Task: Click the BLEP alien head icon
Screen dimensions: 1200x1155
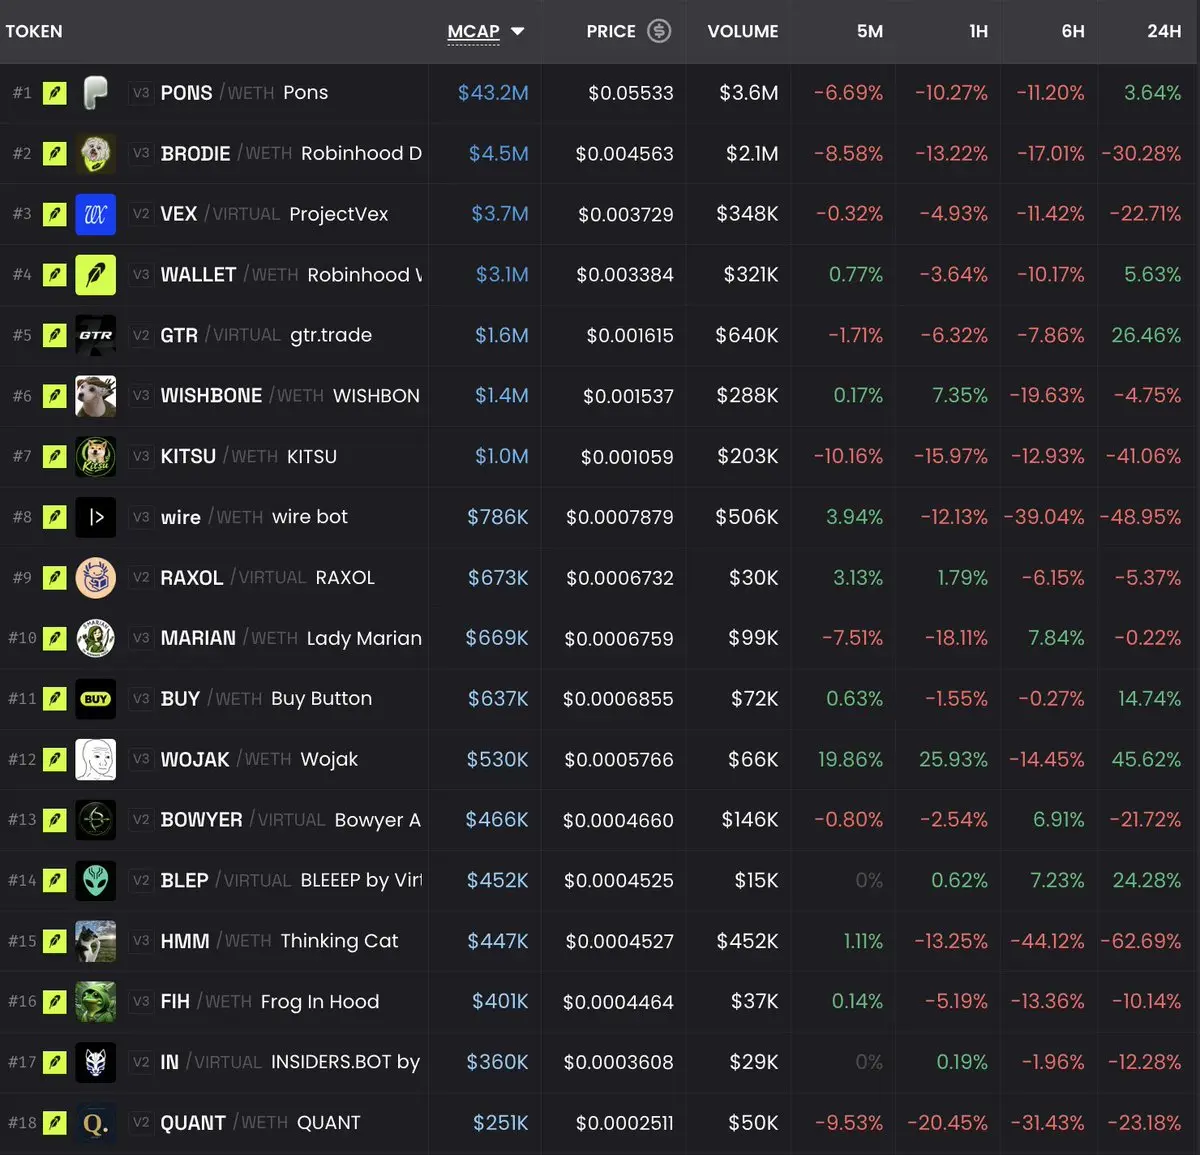Action: click(x=96, y=880)
